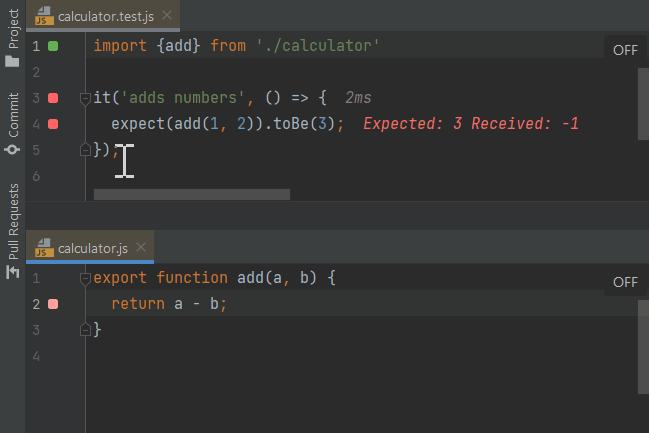Toggle the OFF switch in calculator.test.js editor
Image resolution: width=649 pixels, height=433 pixels.
[x=624, y=50]
